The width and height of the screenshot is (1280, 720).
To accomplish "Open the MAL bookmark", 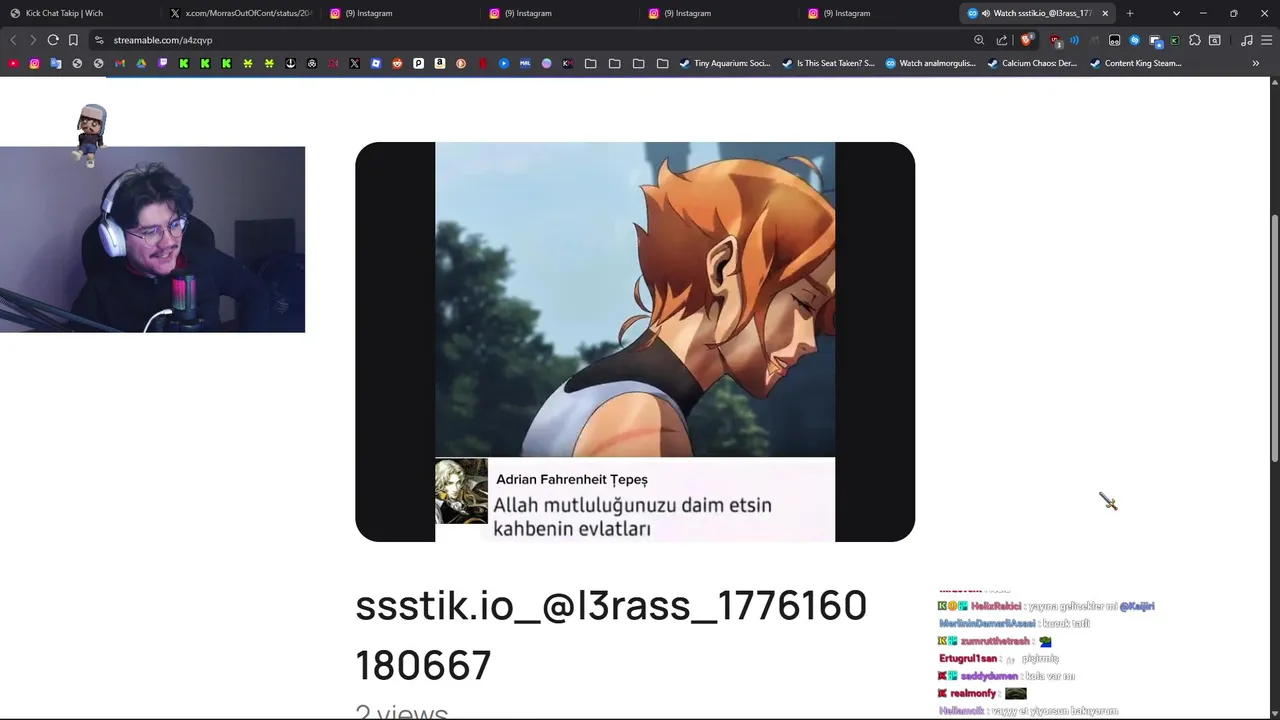I will pyautogui.click(x=525, y=63).
